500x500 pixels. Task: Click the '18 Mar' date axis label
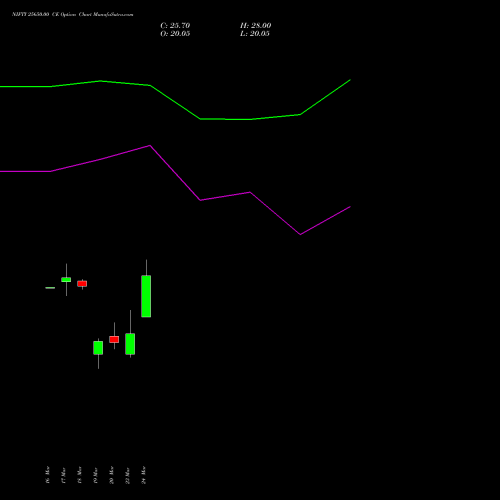(x=79, y=475)
